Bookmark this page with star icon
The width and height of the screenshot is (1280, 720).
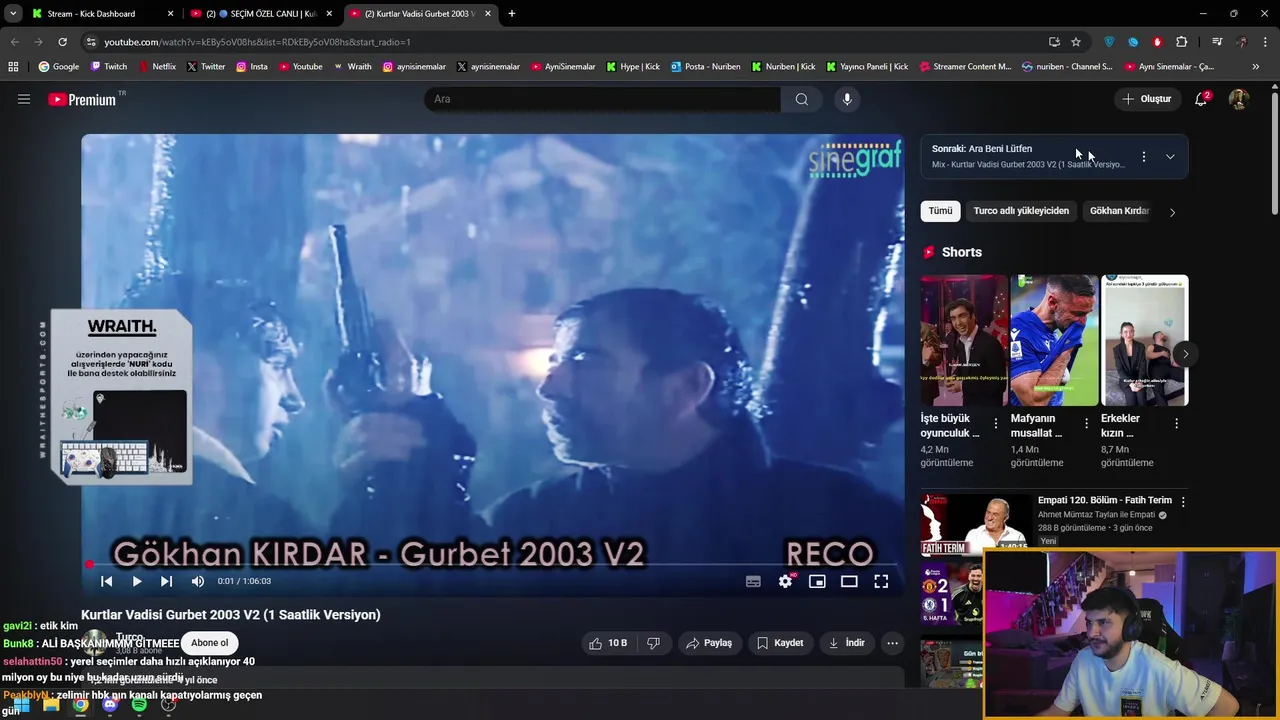[1076, 42]
